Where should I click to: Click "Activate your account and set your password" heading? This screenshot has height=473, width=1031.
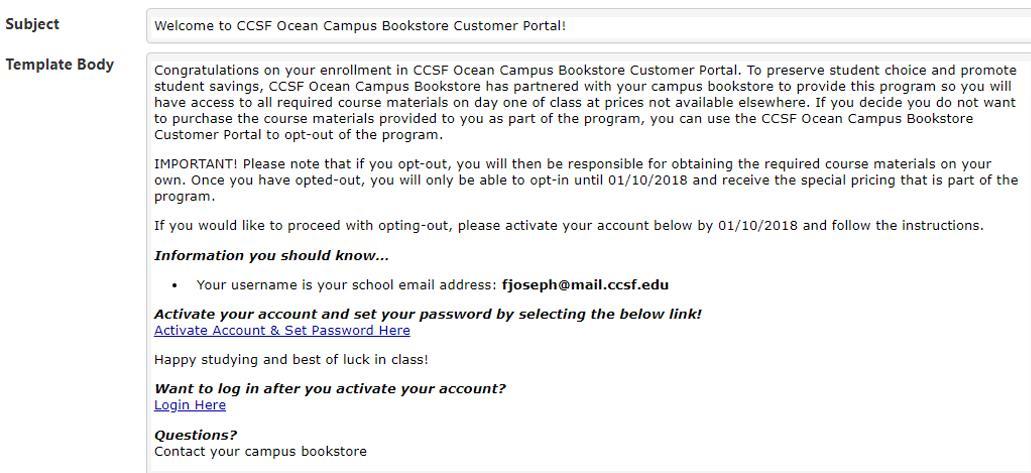pyautogui.click(x=428, y=314)
